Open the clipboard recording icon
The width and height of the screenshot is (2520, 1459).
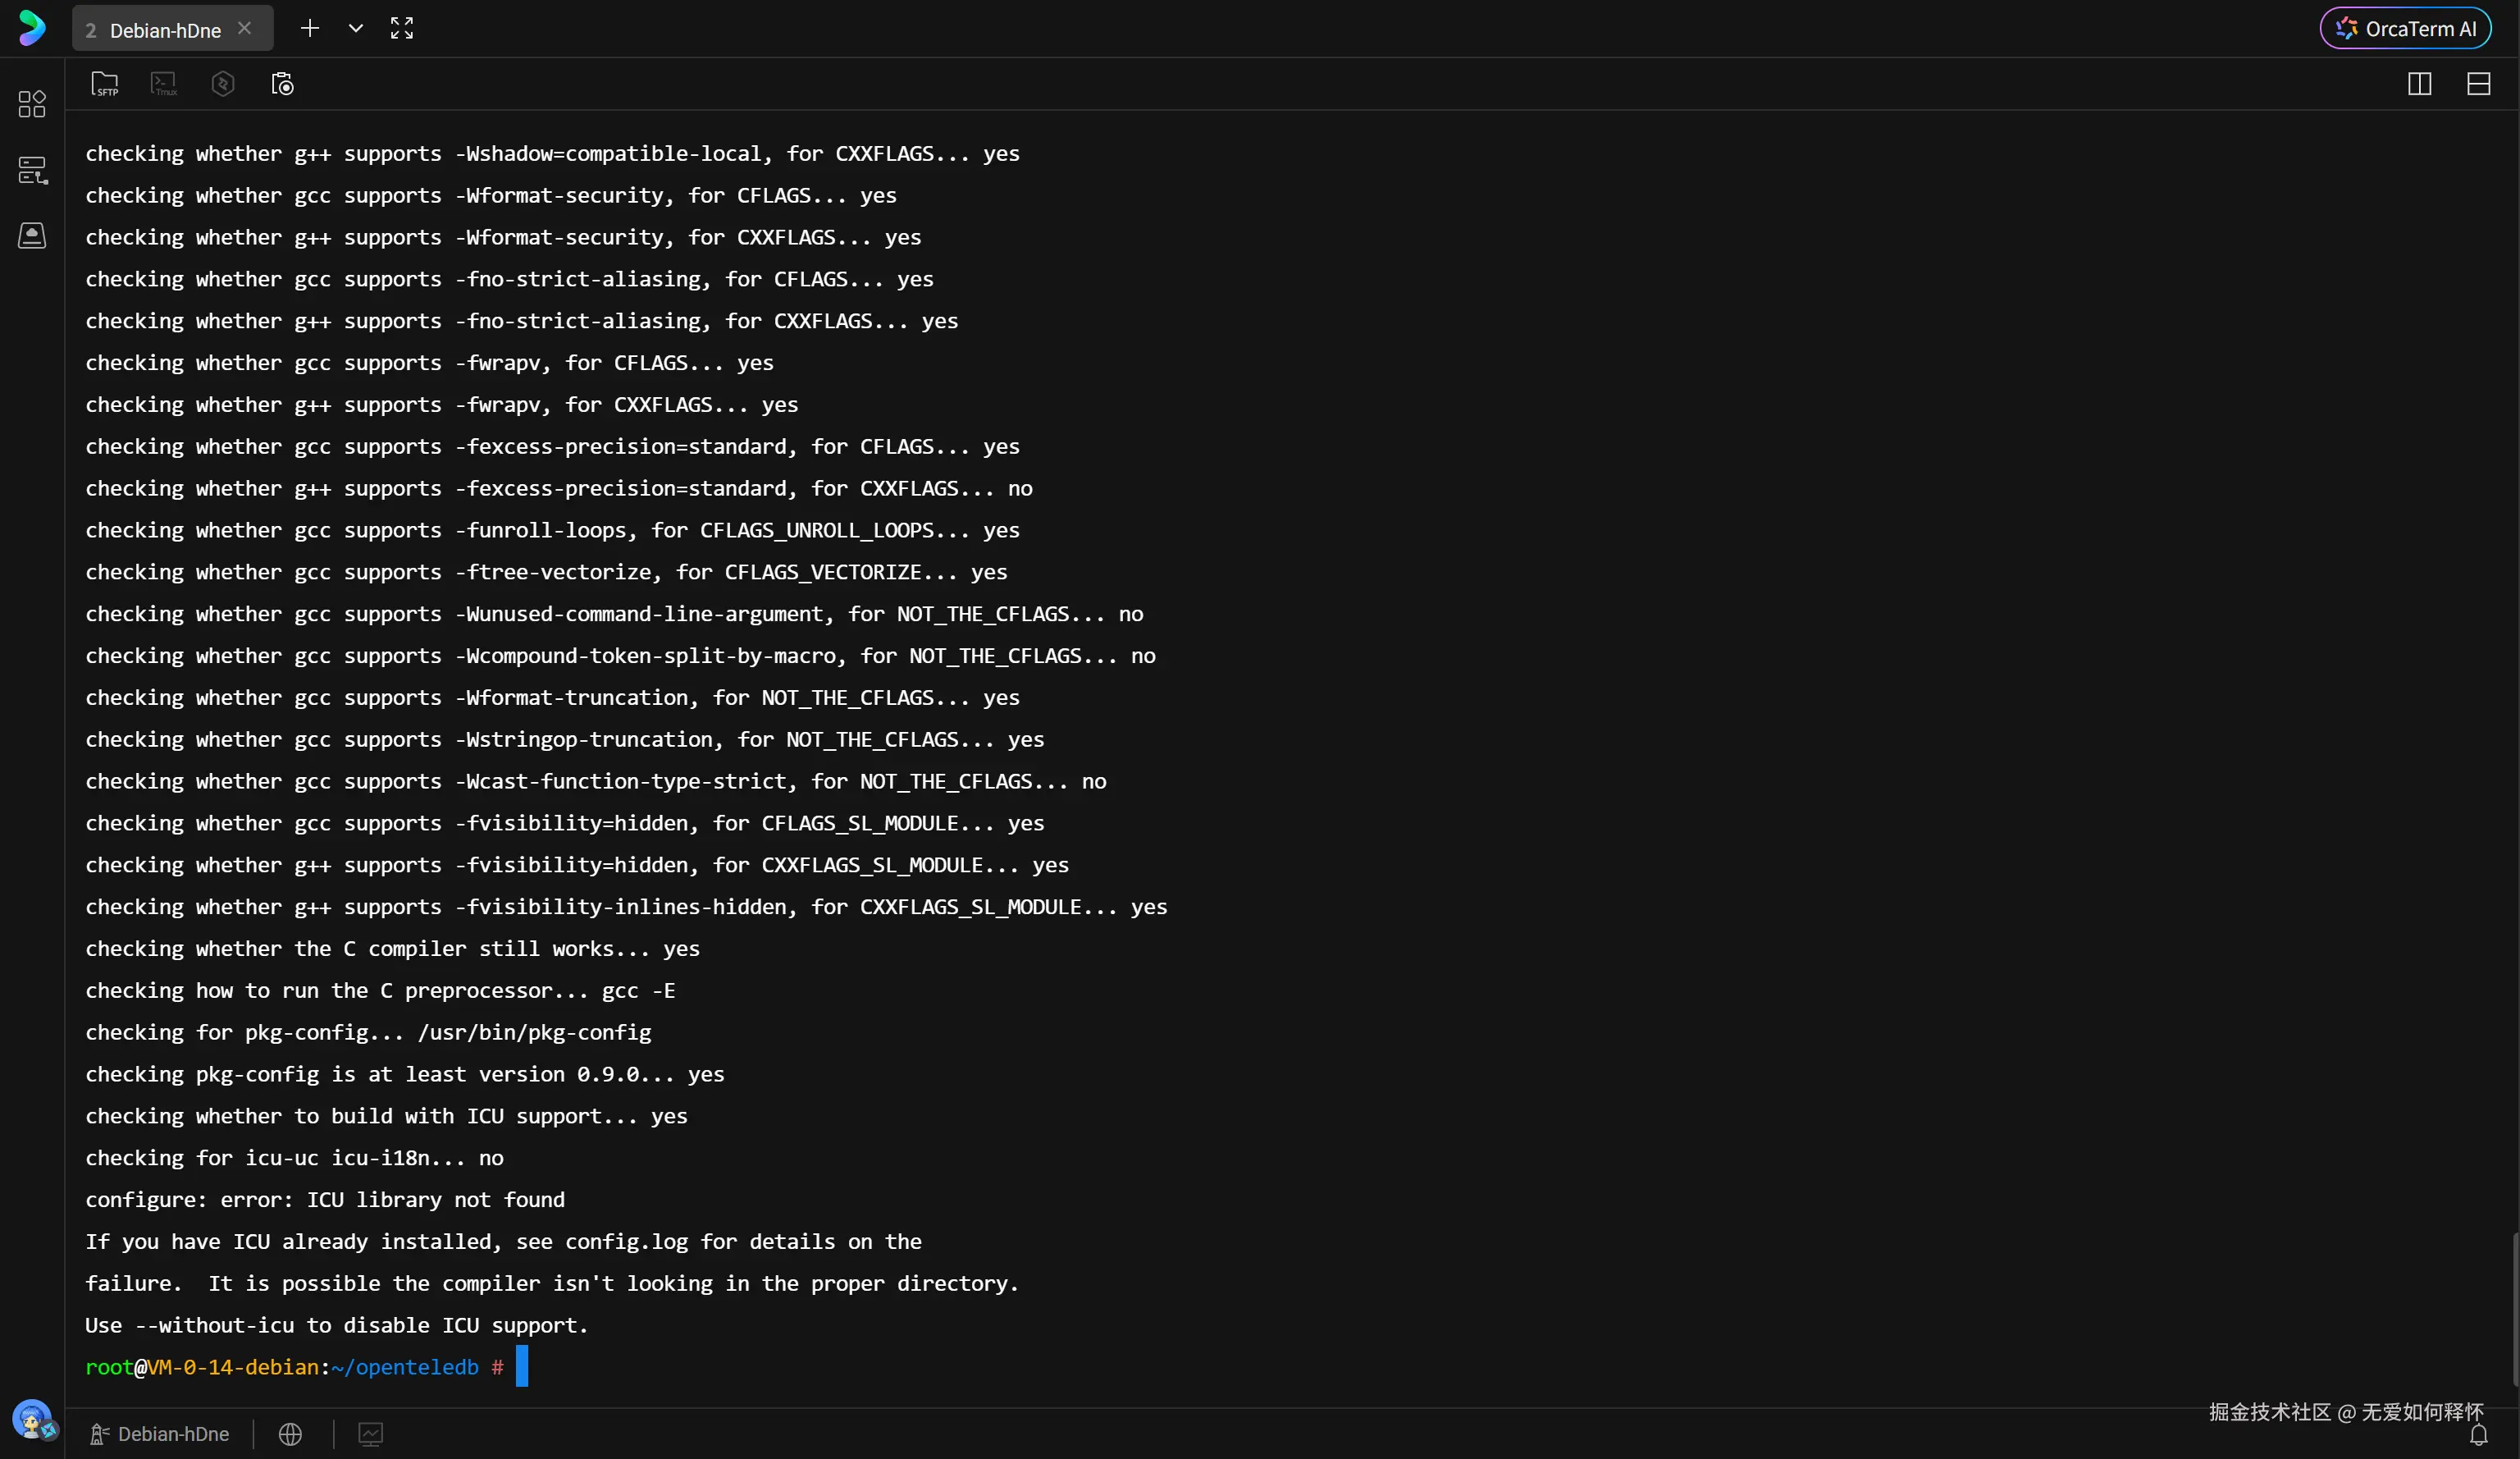tap(283, 84)
